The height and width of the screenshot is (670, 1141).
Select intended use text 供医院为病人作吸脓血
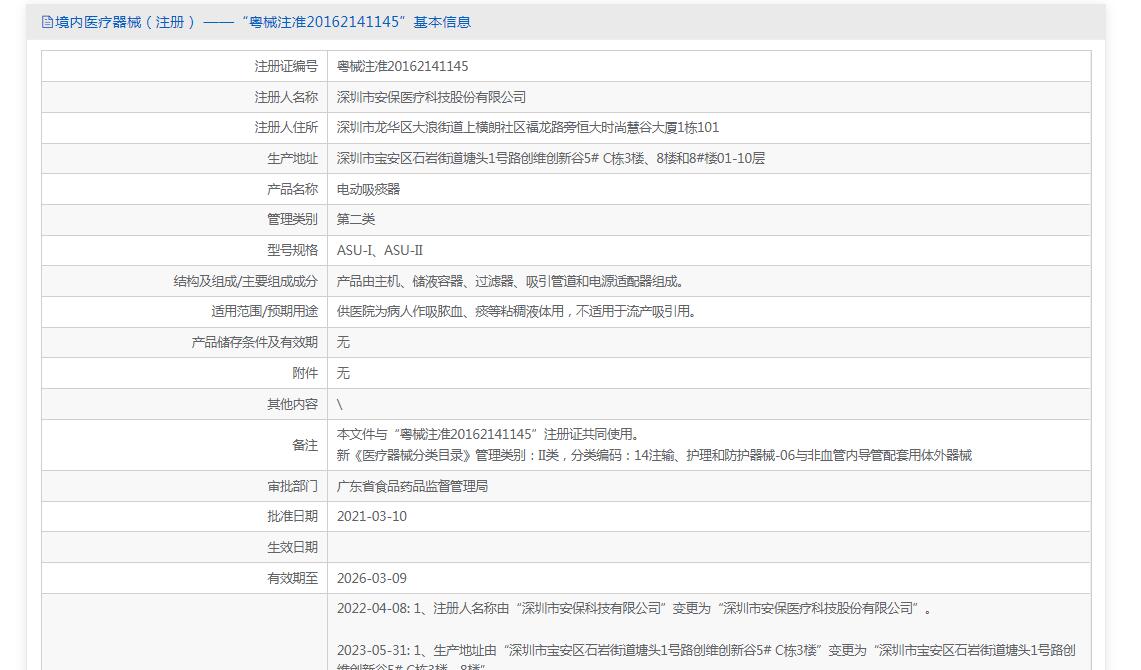[x=517, y=311]
